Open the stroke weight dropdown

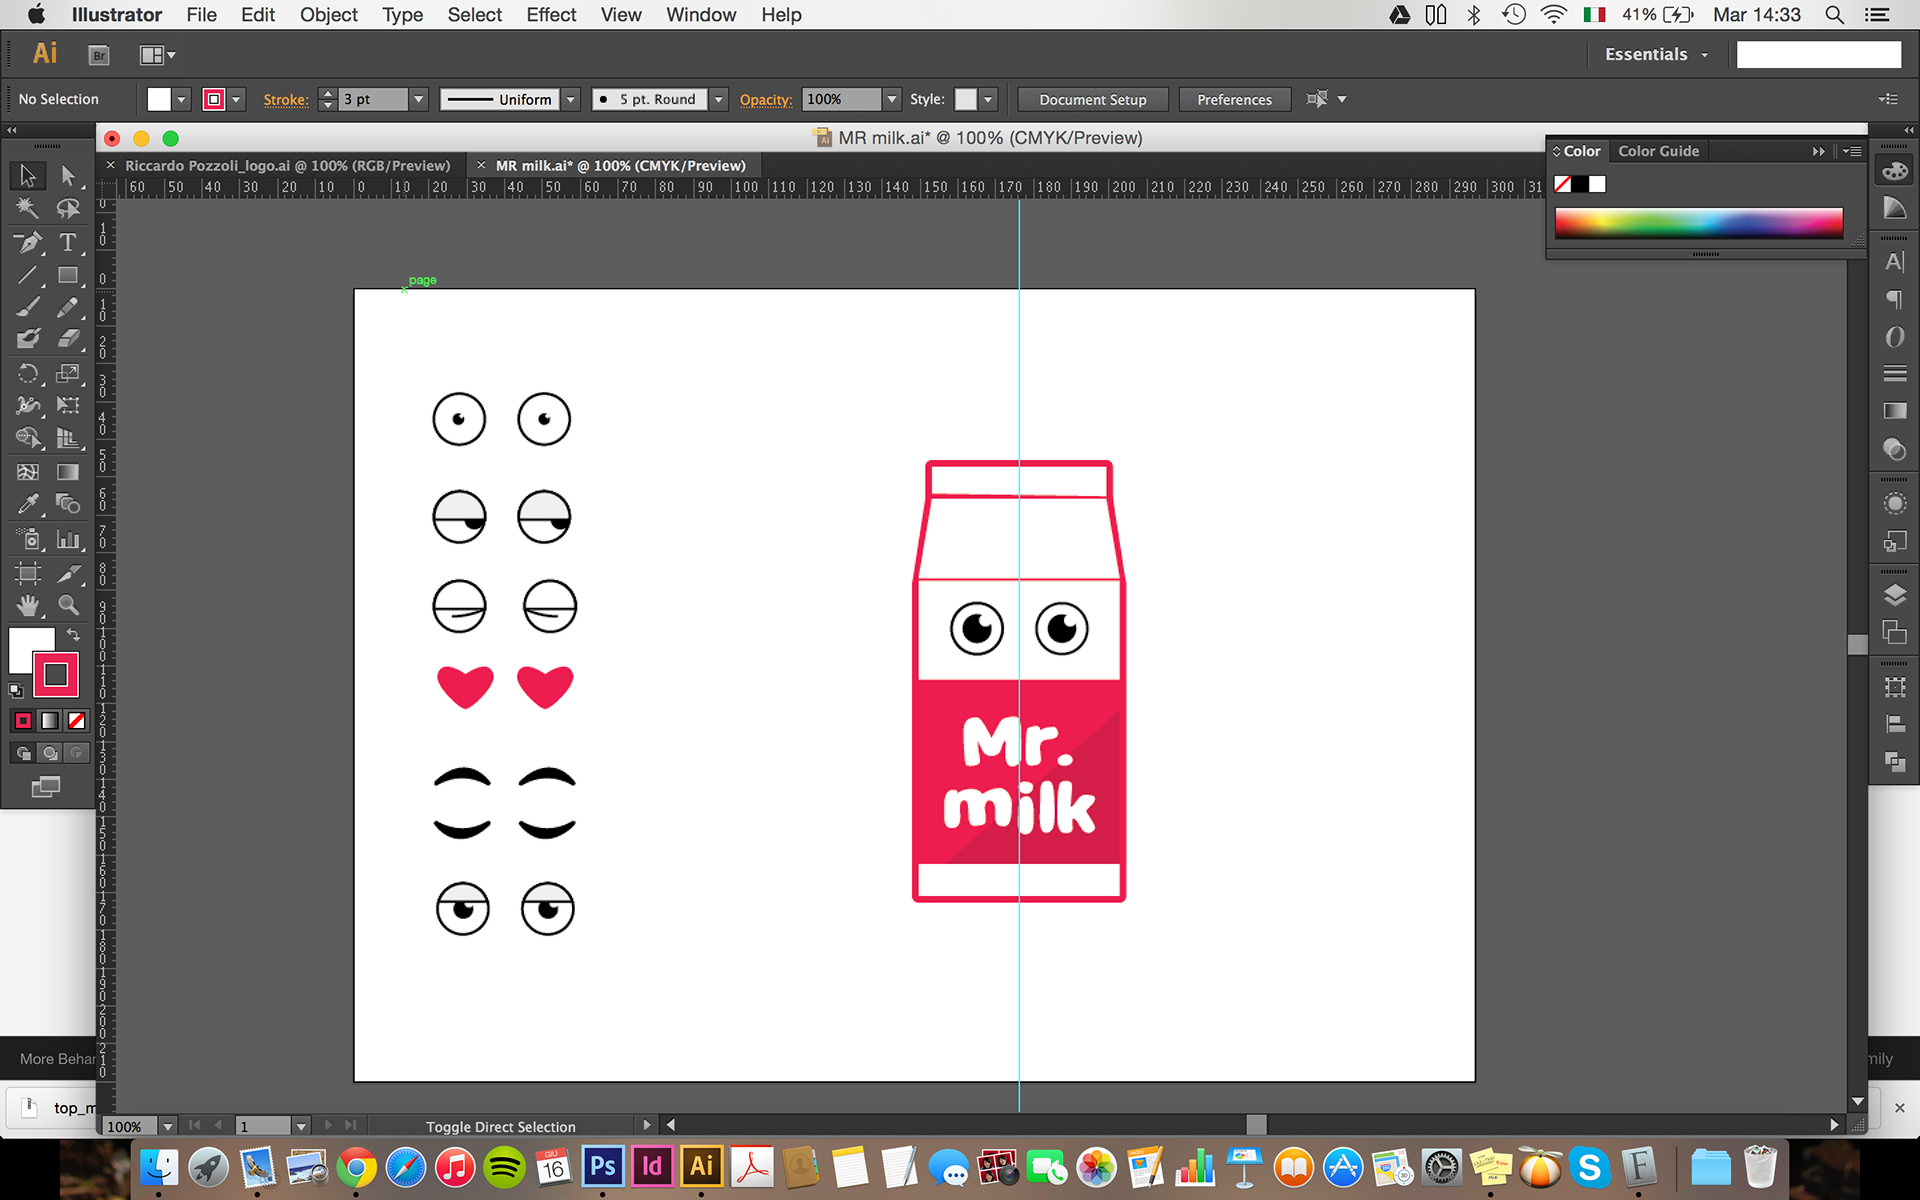[419, 99]
